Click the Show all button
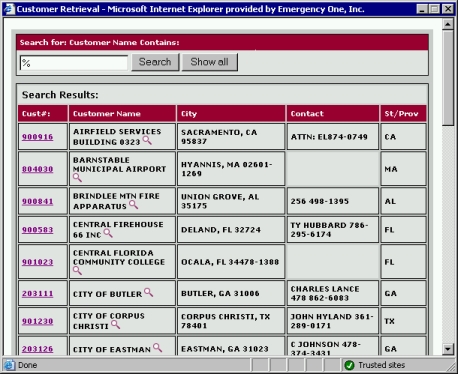 point(210,62)
